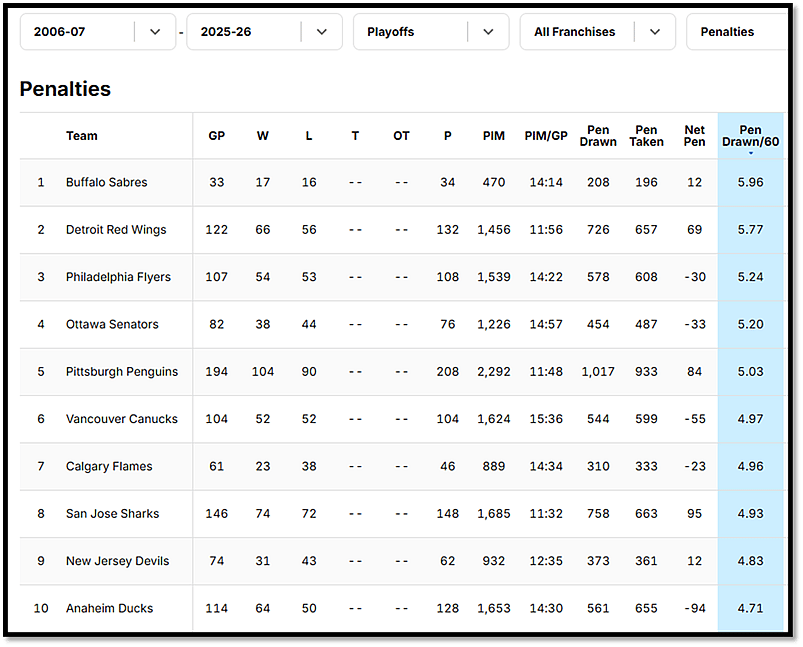
Task: Open the 2006-07 start season dropdown
Action: (x=97, y=32)
